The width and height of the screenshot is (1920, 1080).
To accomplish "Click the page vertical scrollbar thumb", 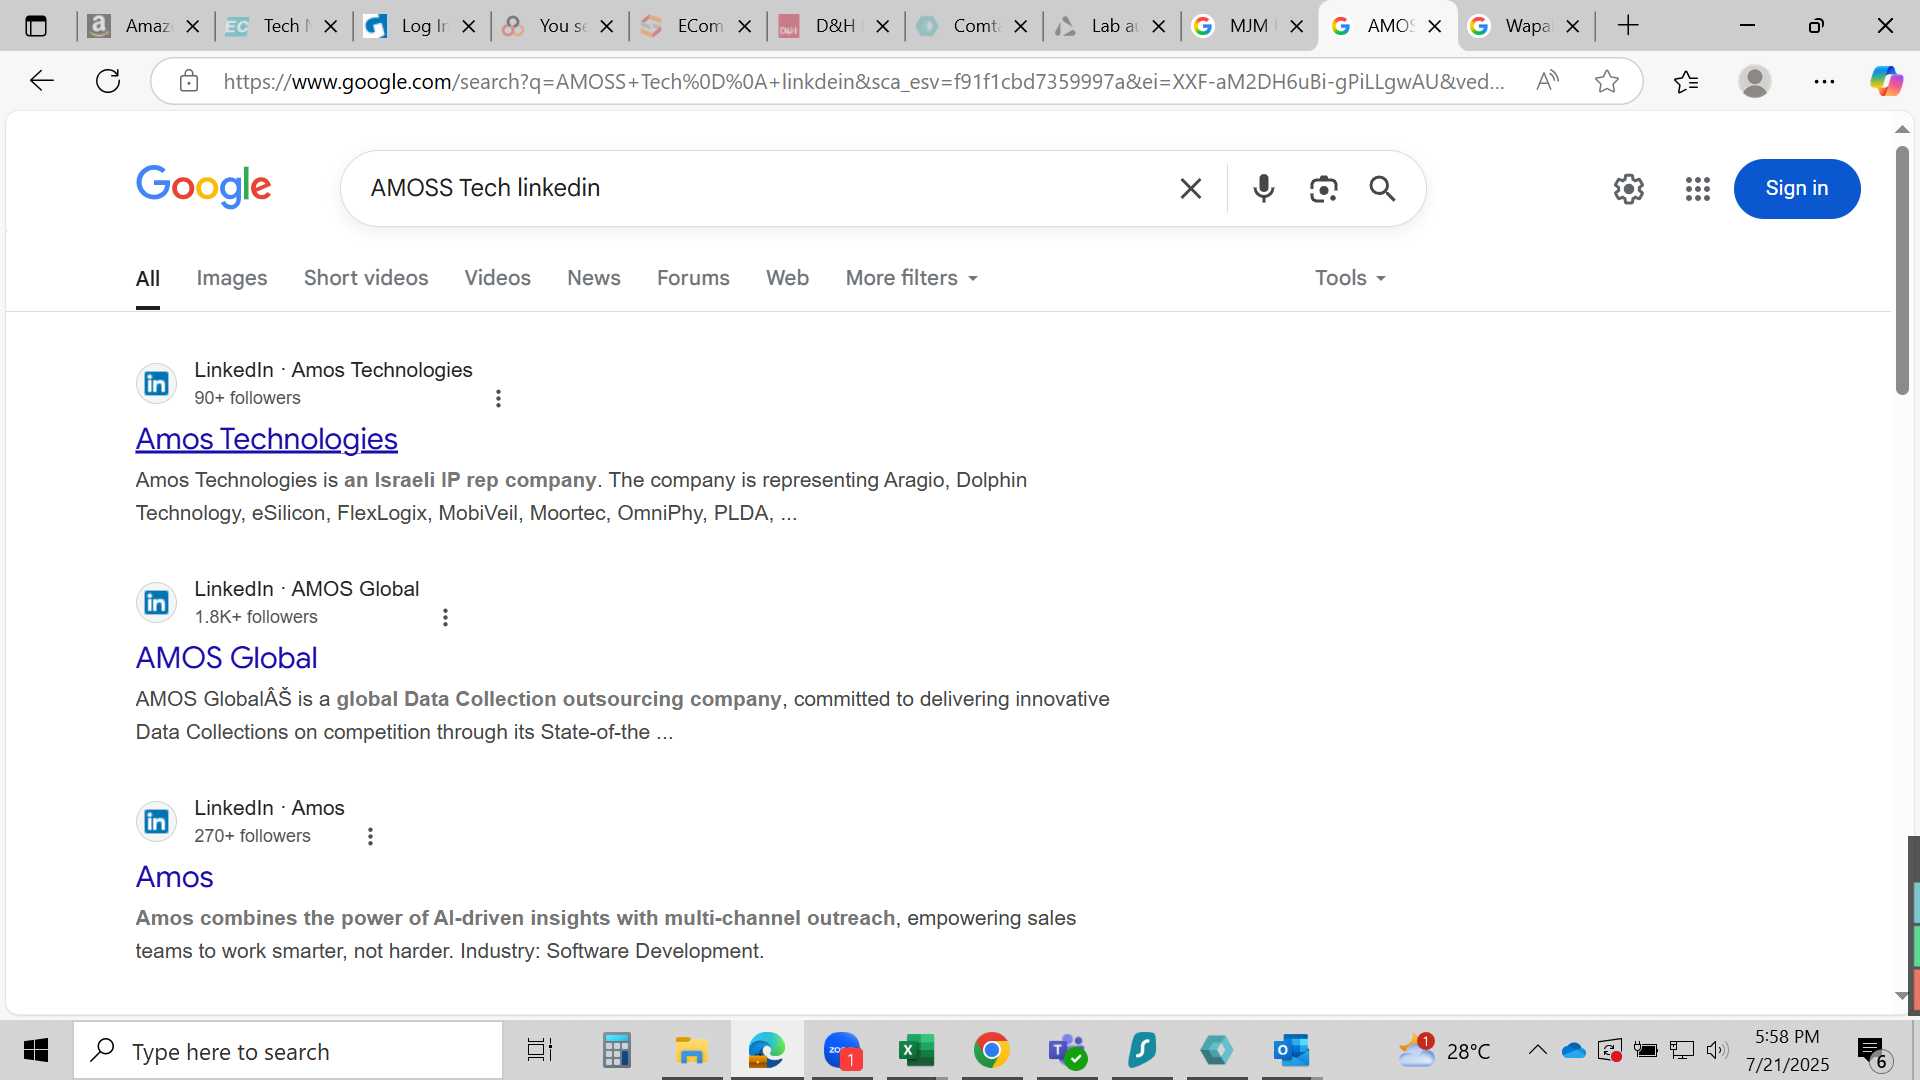I will coord(1902,270).
